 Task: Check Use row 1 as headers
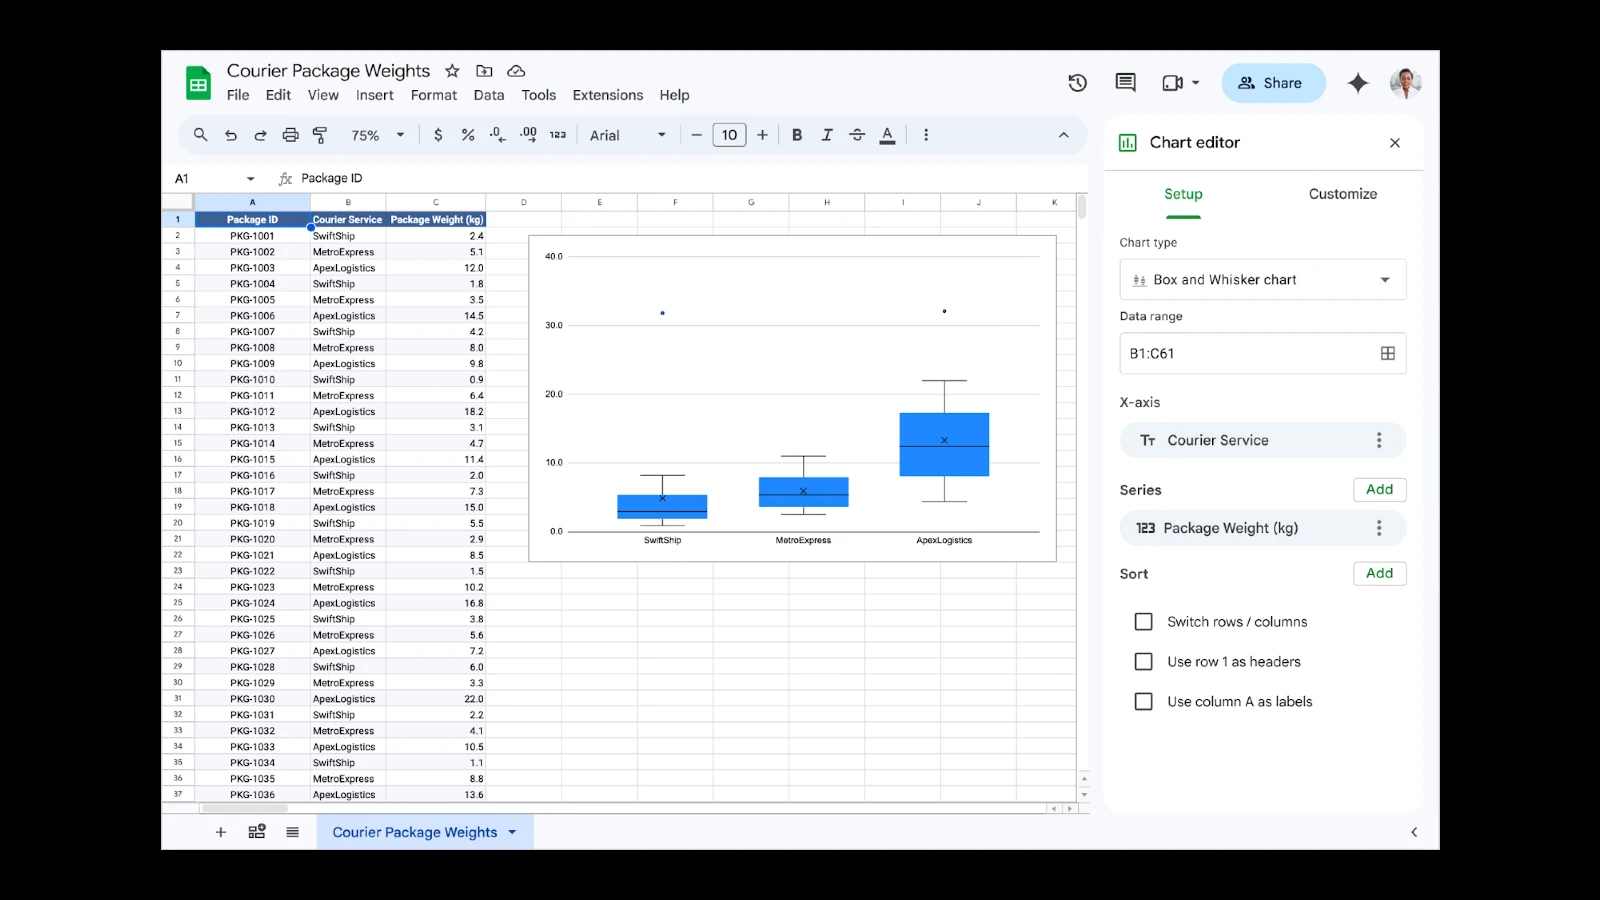[1144, 662]
